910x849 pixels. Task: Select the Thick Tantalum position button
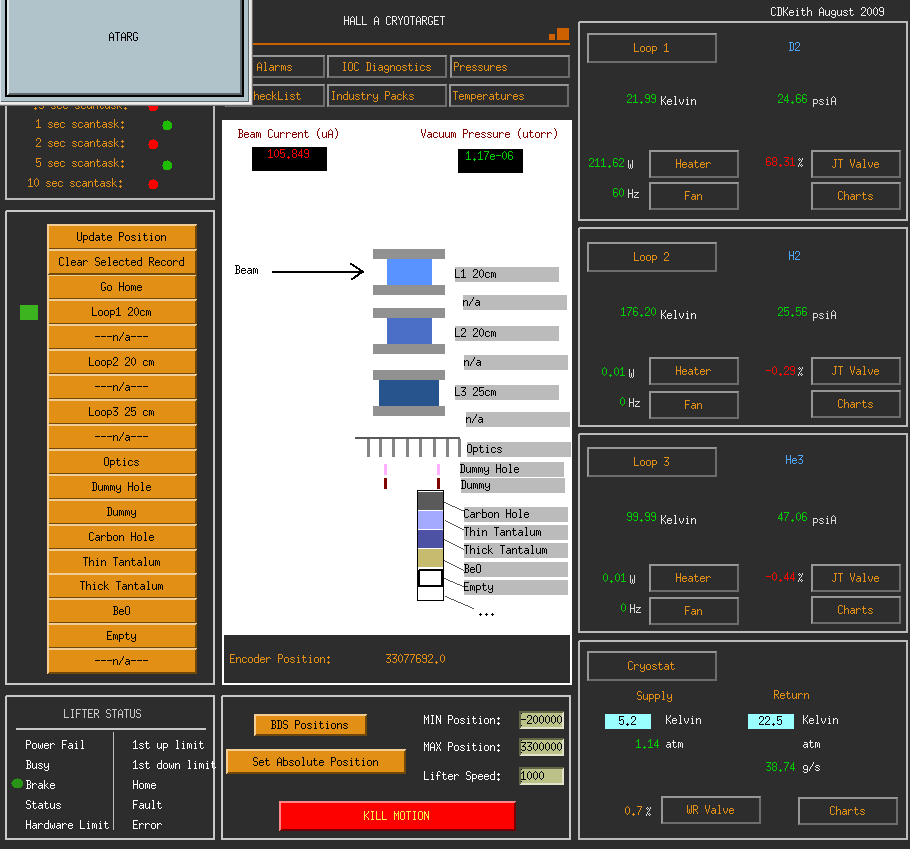[122, 586]
